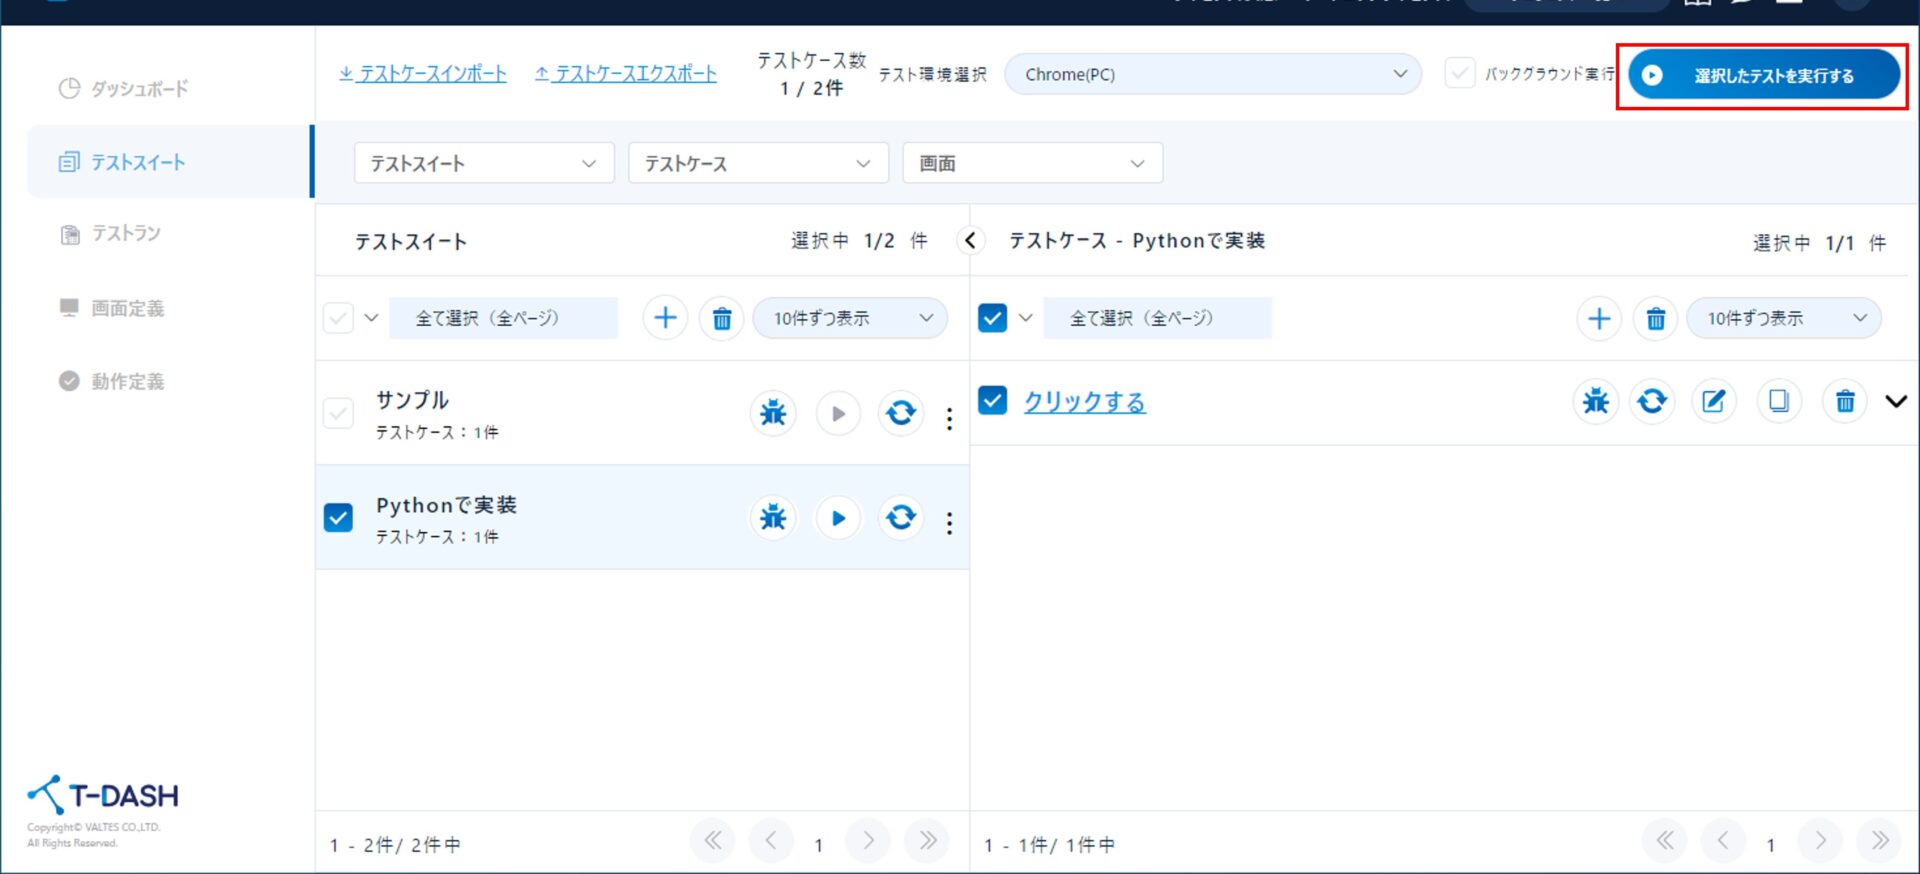Open three-dot menu for サンプル suite
The image size is (1920, 874).
pos(949,419)
